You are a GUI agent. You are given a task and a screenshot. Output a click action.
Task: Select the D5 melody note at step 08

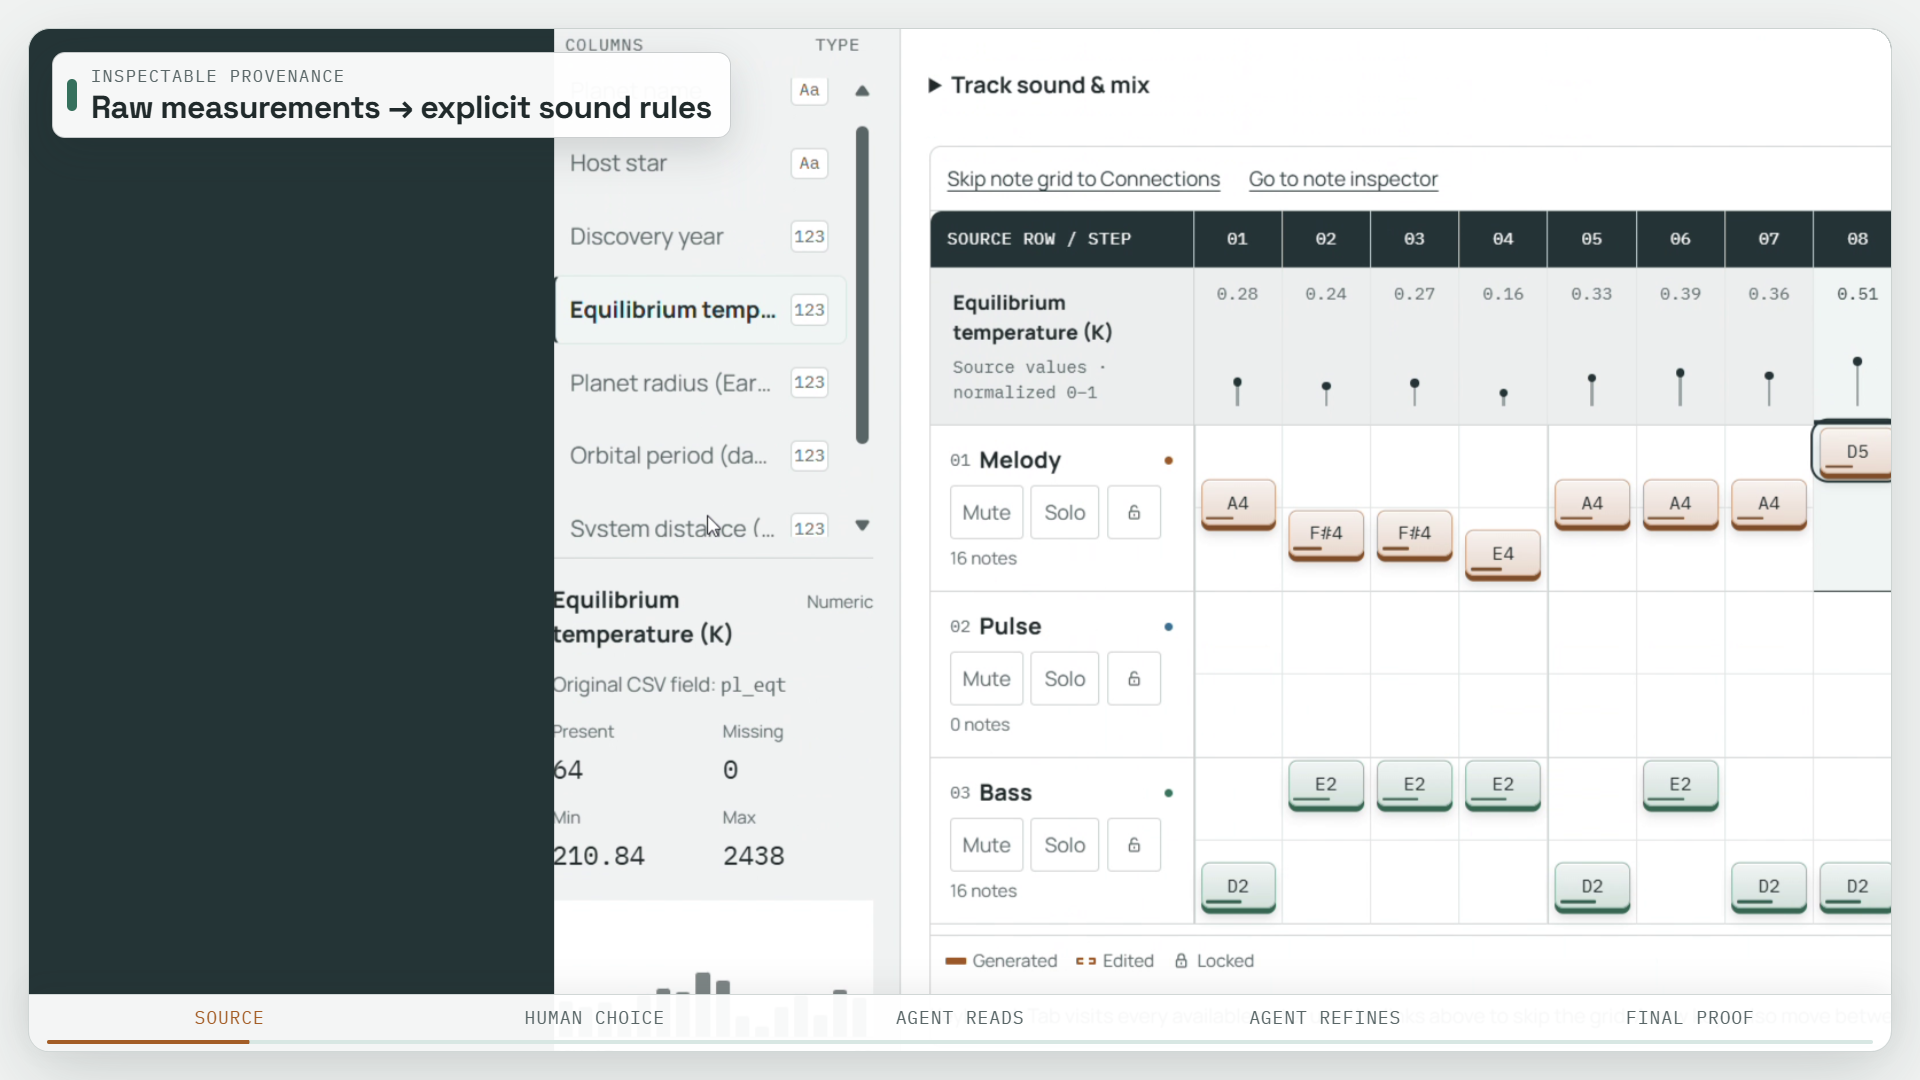point(1856,452)
